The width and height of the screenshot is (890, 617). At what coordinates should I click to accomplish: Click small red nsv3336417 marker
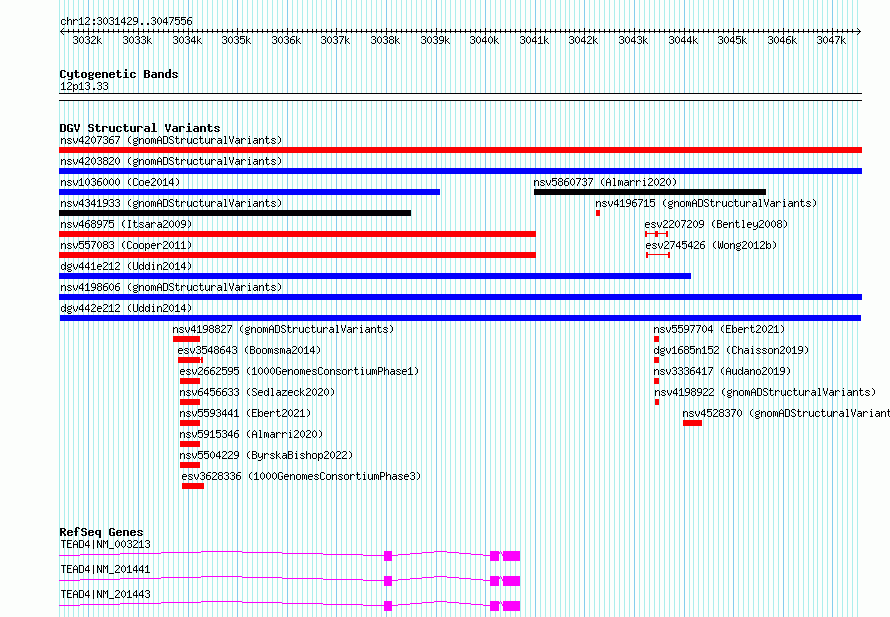(656, 381)
